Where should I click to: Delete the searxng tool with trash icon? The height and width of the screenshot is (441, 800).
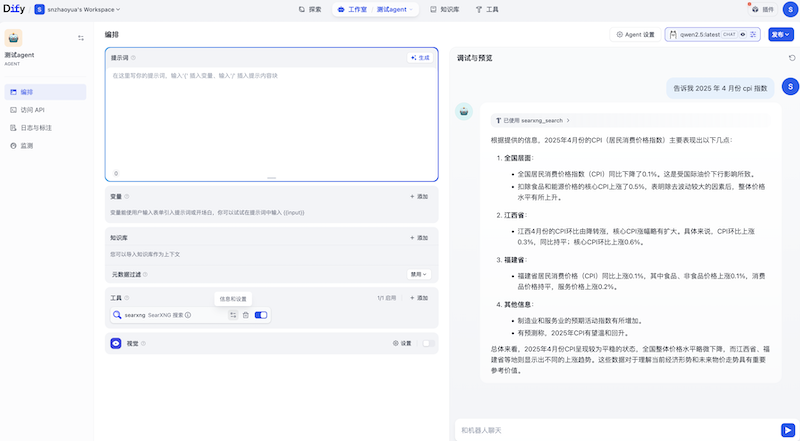246,315
